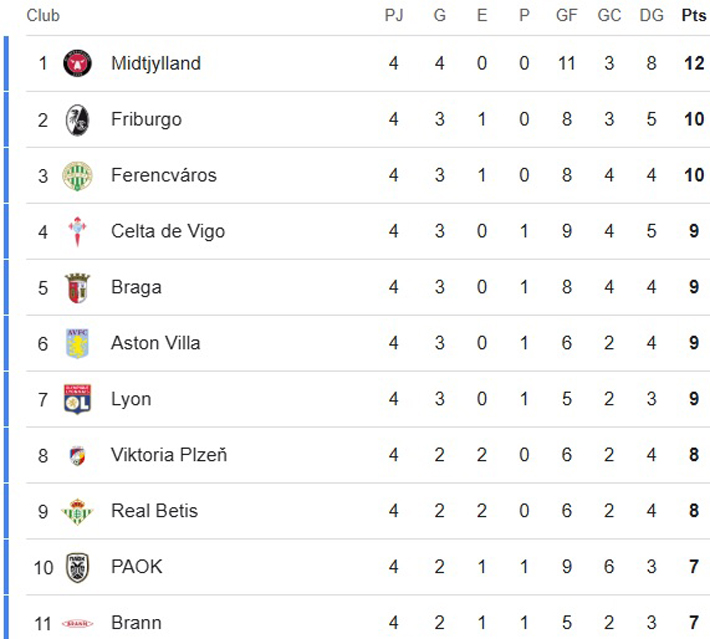Click Midtjylland's 12 points value
Image resolution: width=710 pixels, height=639 pixels.
click(693, 64)
